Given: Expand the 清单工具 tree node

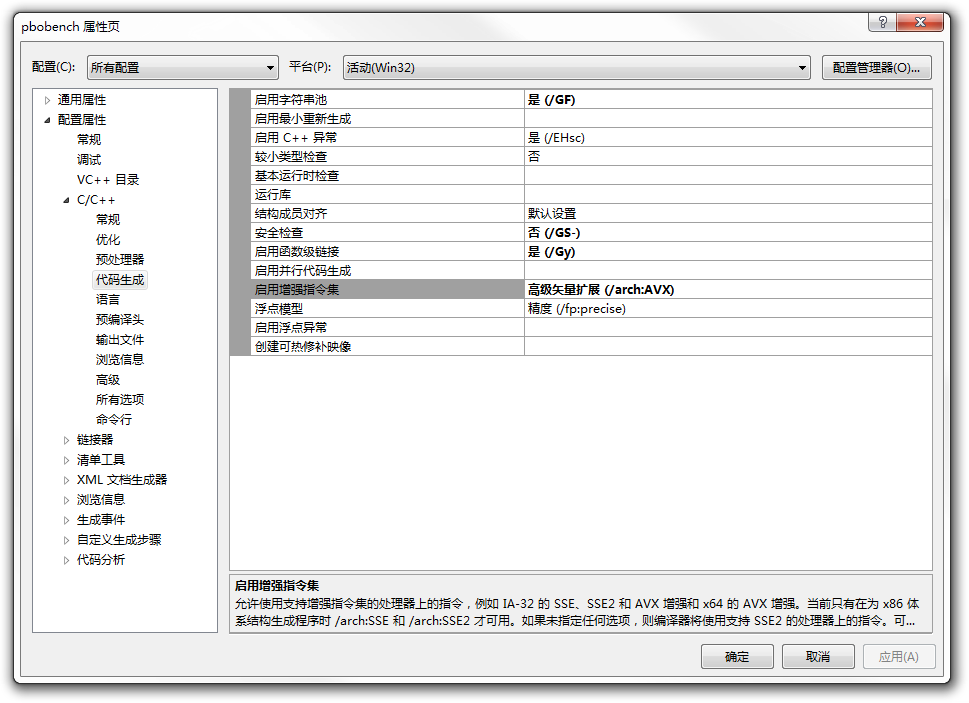Looking at the screenshot, I should pos(67,460).
